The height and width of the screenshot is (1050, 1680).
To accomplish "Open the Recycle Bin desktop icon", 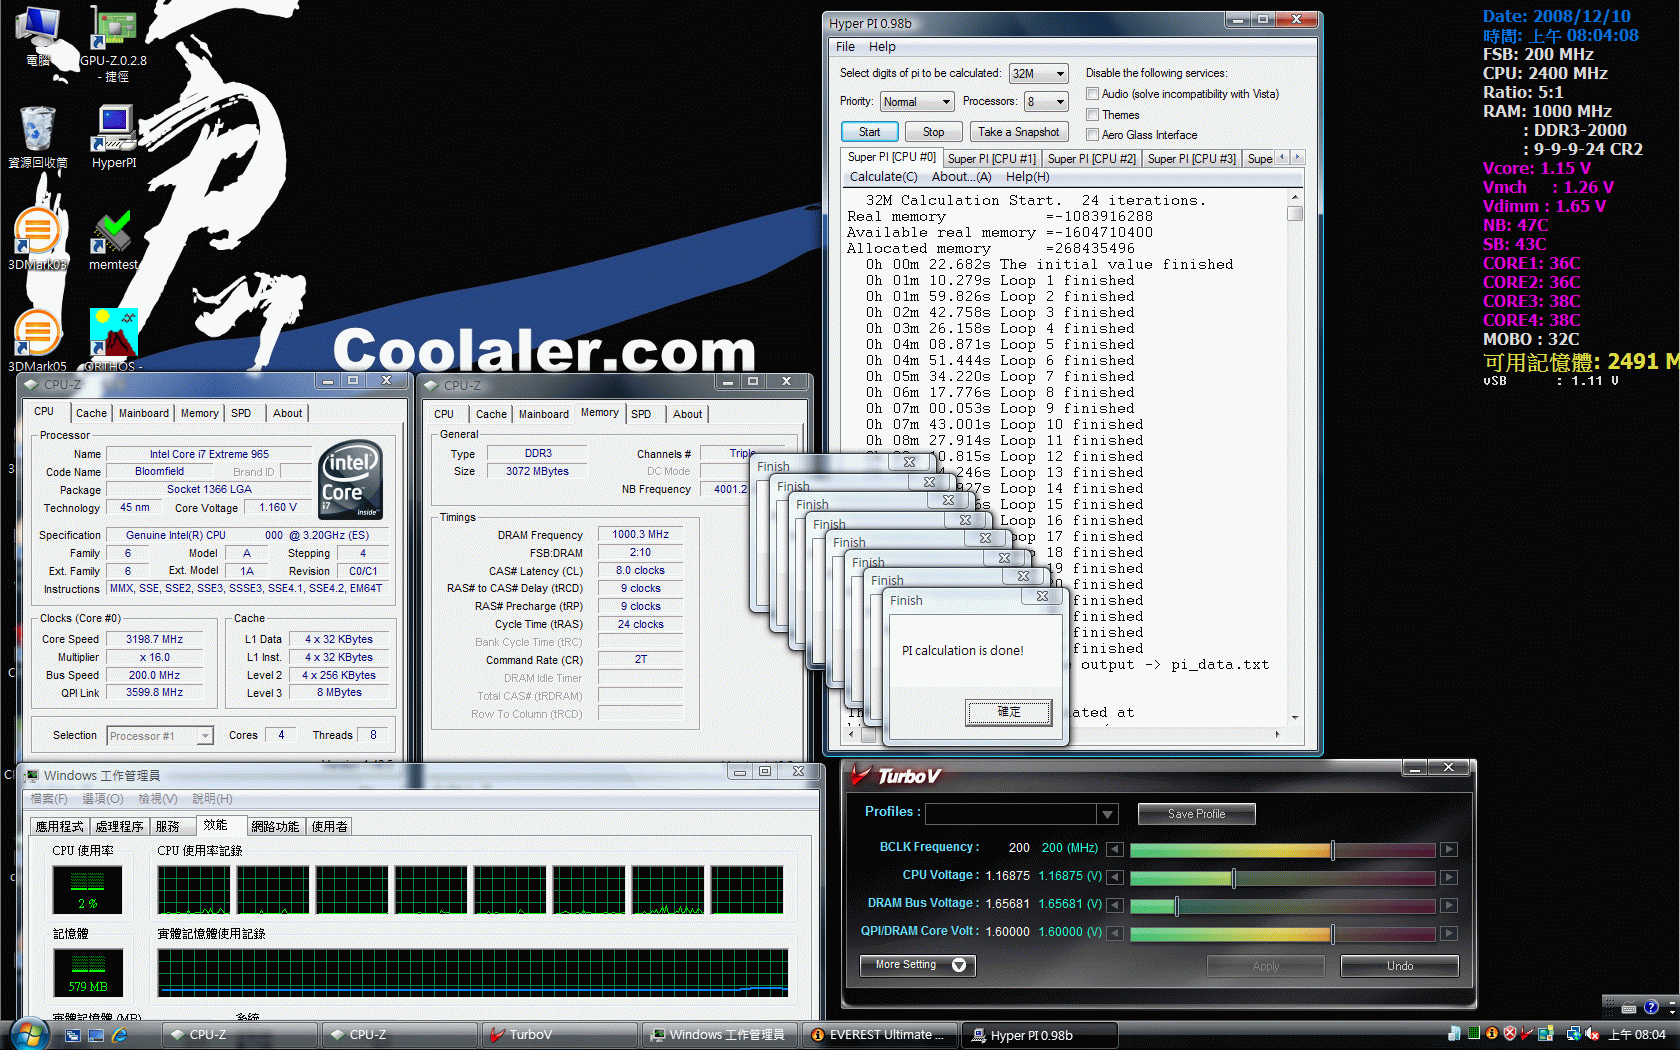I will click(x=38, y=137).
